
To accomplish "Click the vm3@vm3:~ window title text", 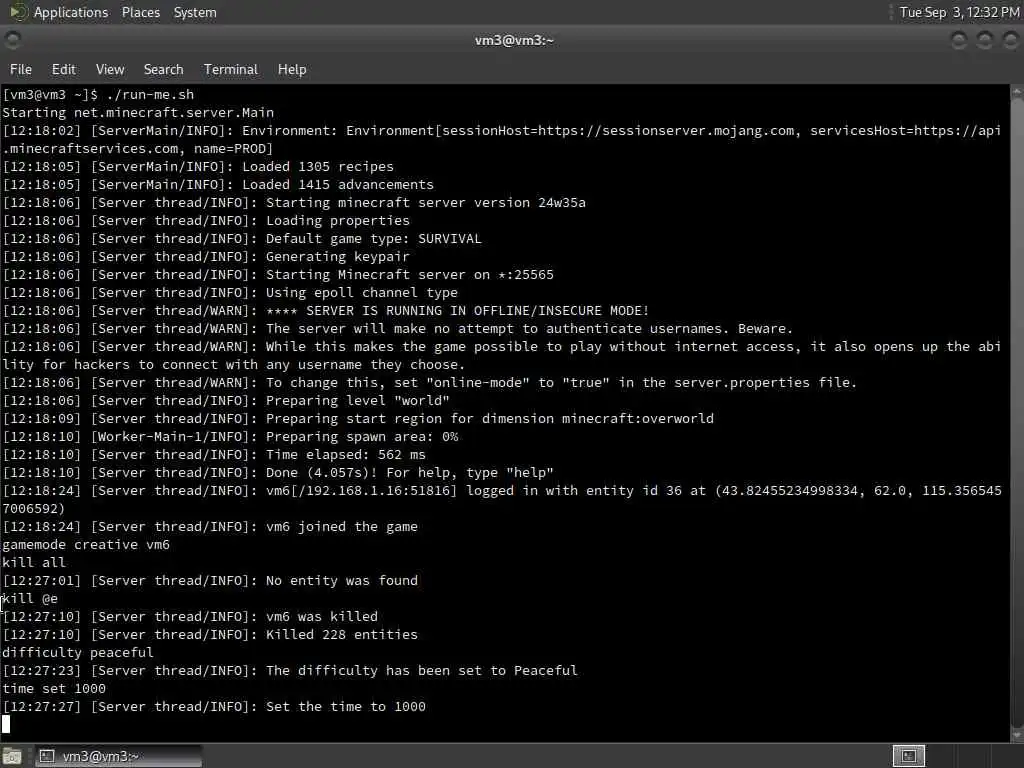I will click(514, 40).
